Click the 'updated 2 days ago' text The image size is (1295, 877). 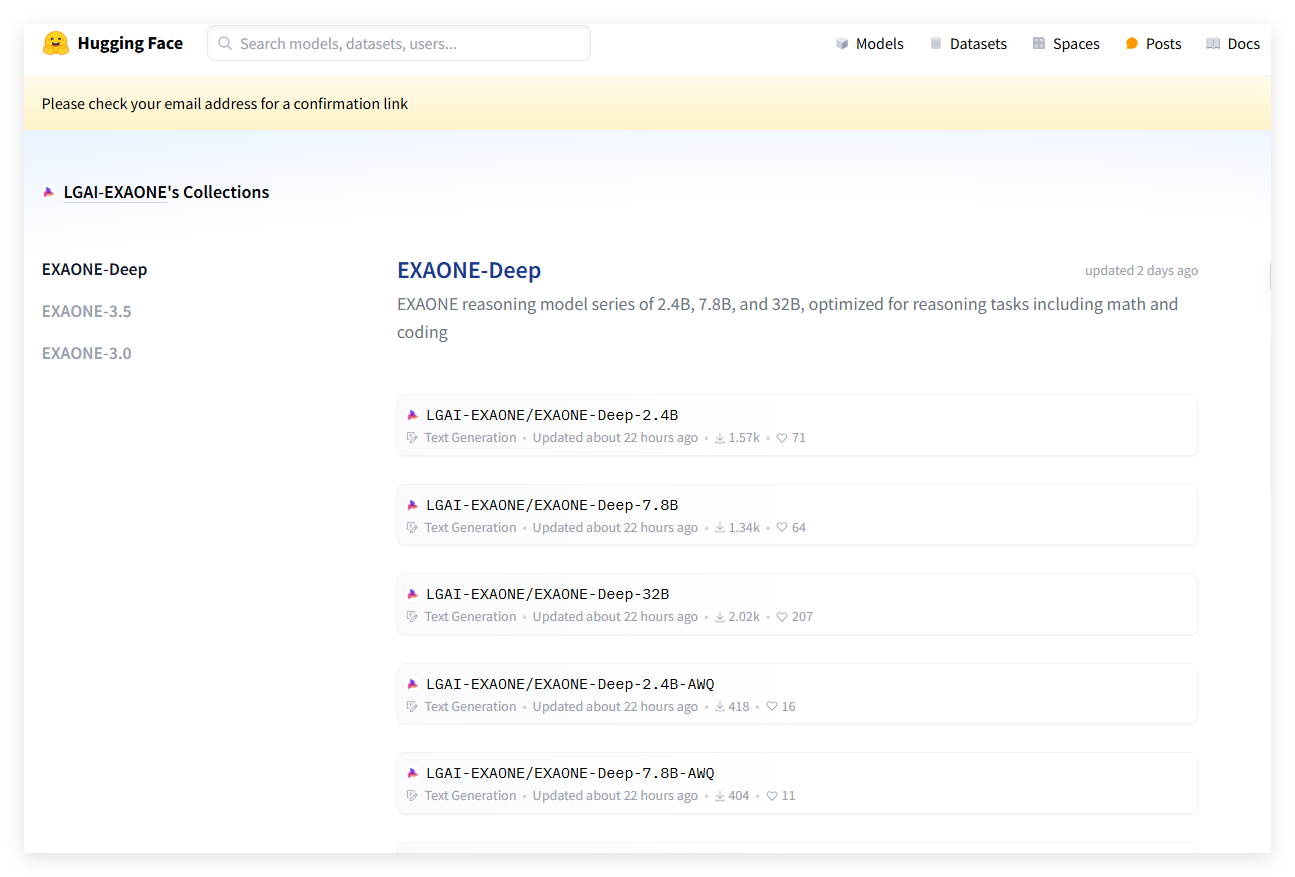coord(1141,271)
